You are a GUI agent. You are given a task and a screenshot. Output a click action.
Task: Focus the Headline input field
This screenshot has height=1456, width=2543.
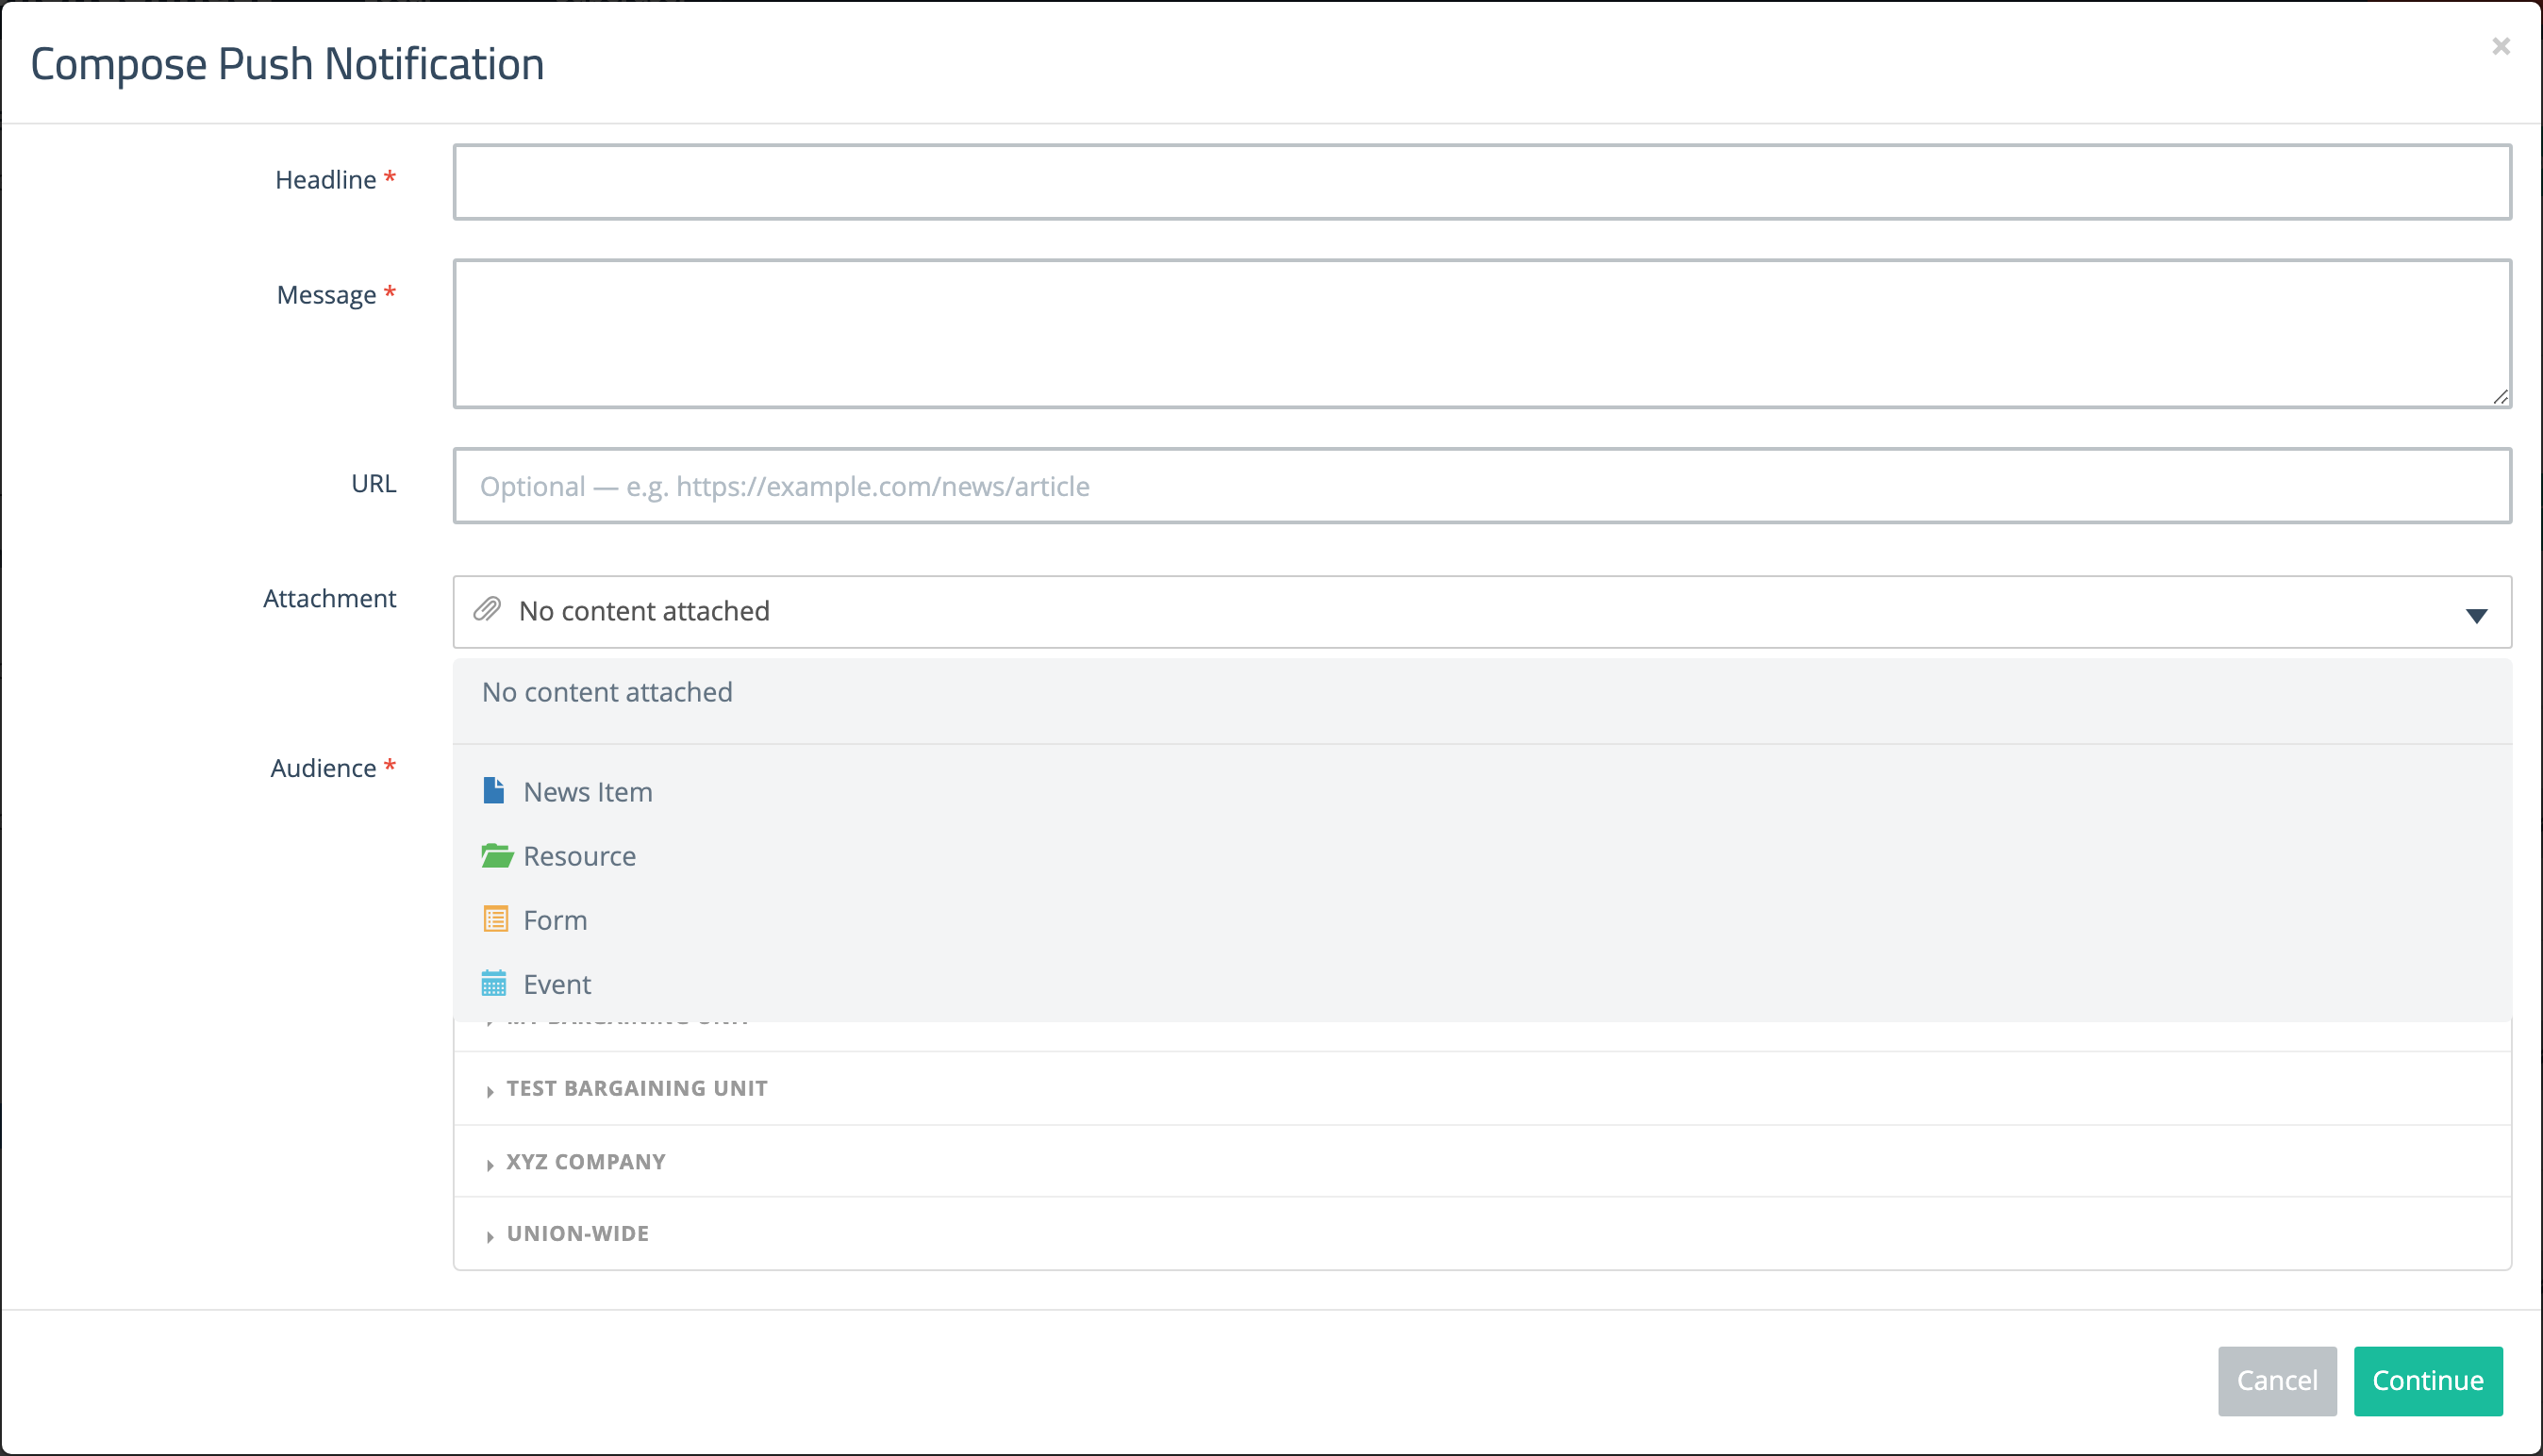1482,182
